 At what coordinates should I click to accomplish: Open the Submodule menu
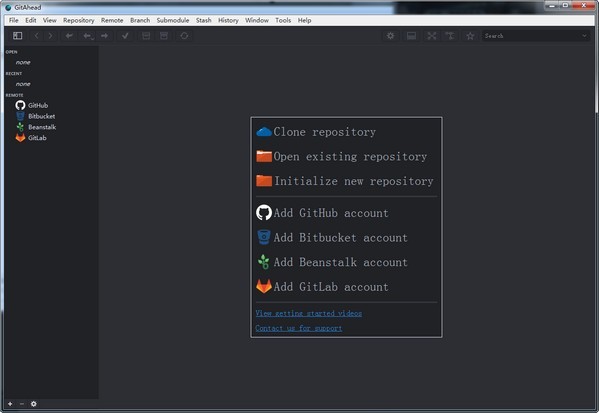tap(173, 20)
